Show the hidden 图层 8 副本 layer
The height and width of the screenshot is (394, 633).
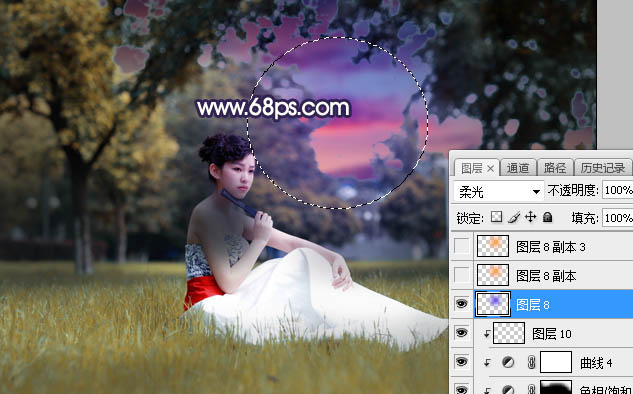click(462, 275)
